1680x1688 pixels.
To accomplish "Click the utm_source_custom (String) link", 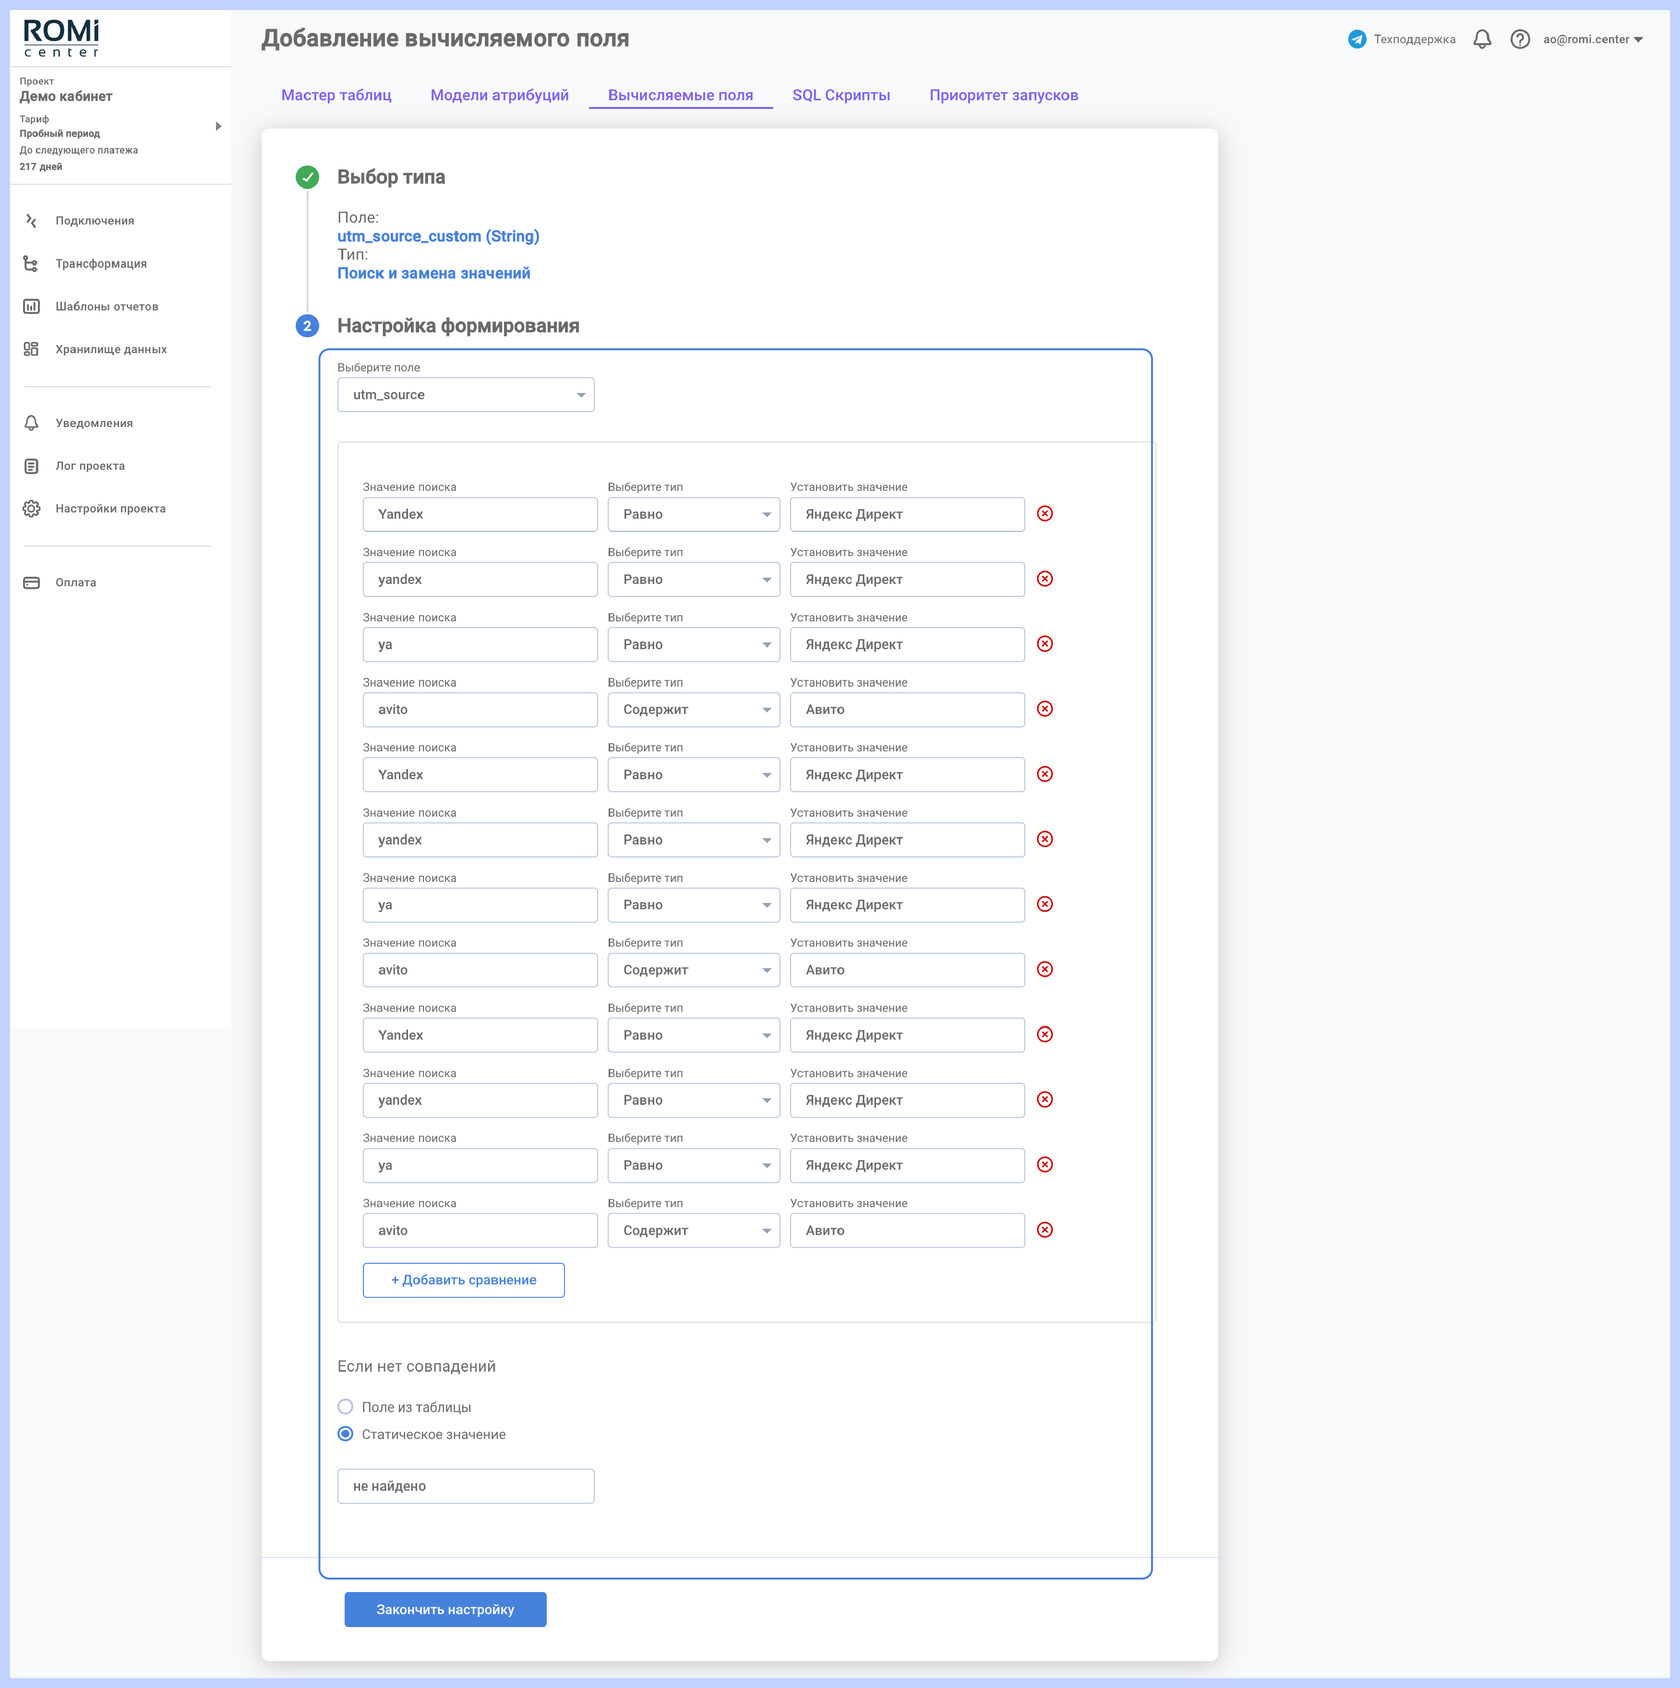I will coord(438,236).
